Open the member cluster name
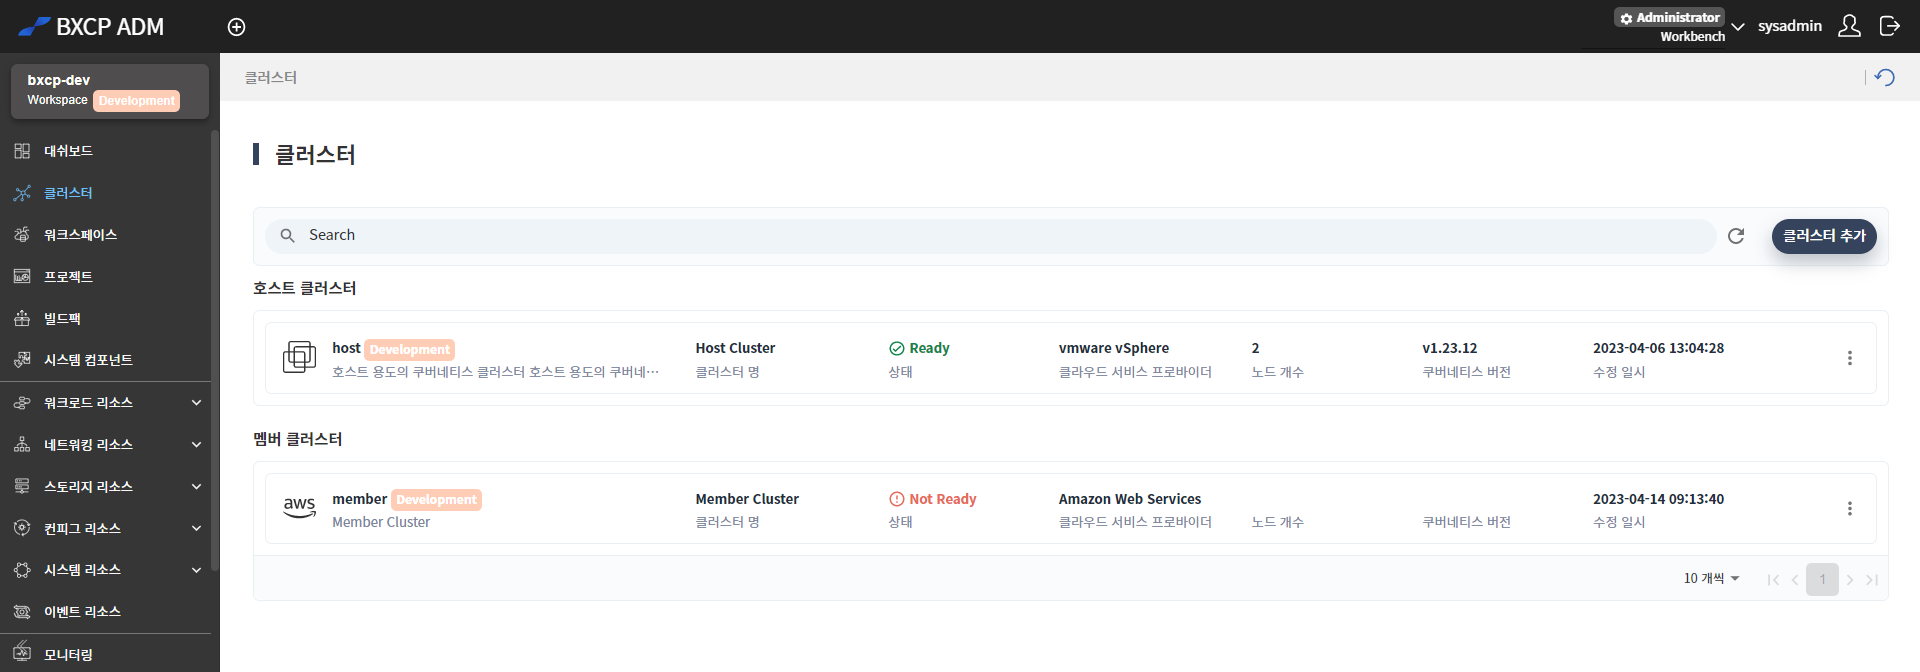 [x=359, y=499]
